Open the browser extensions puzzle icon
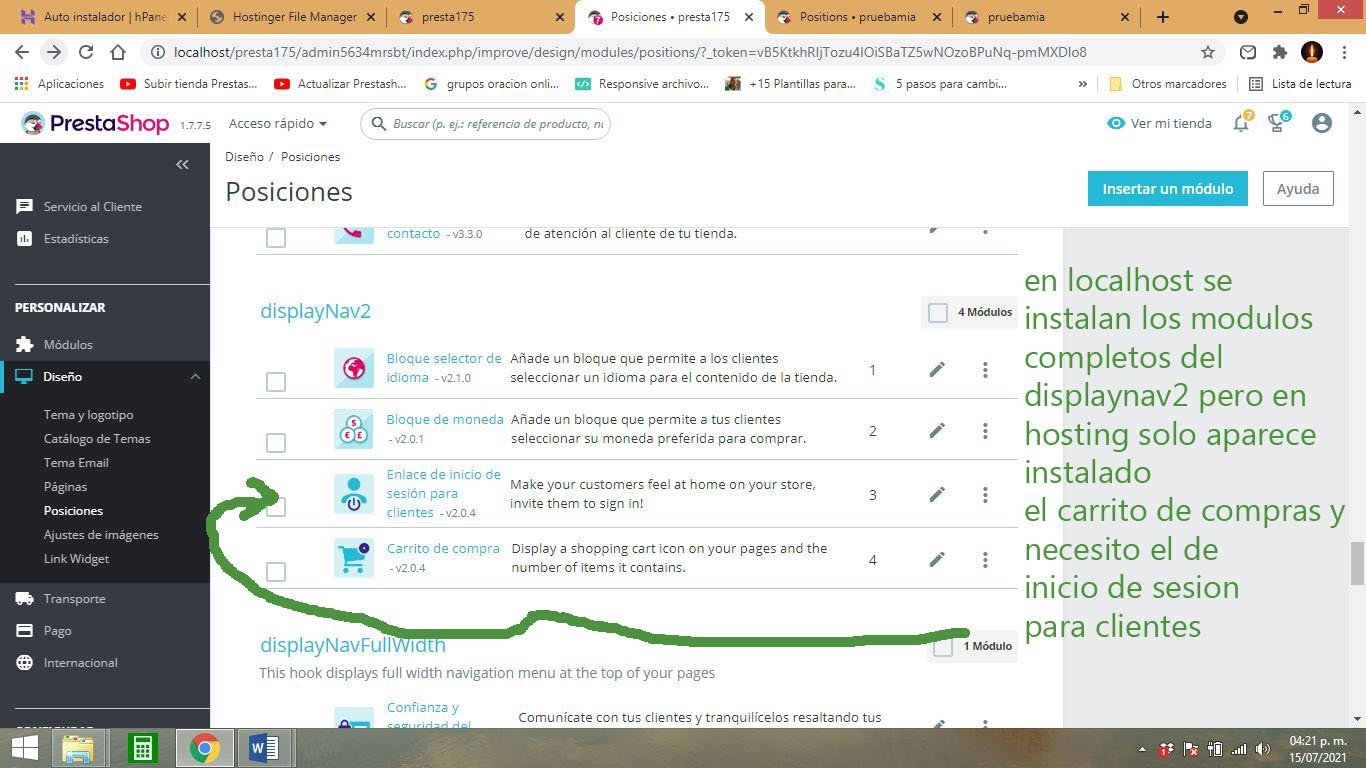 pos(1280,52)
